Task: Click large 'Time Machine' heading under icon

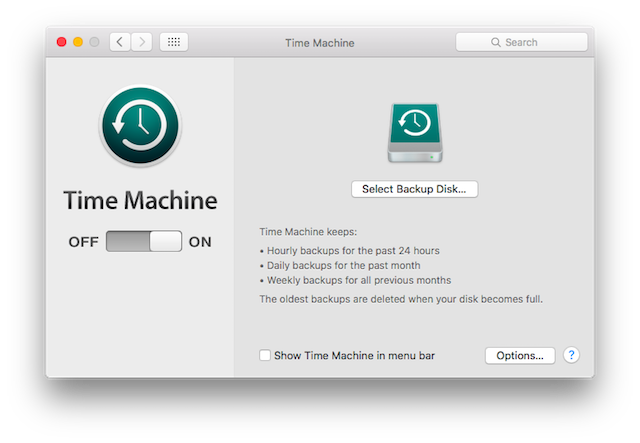Action: pos(140,200)
